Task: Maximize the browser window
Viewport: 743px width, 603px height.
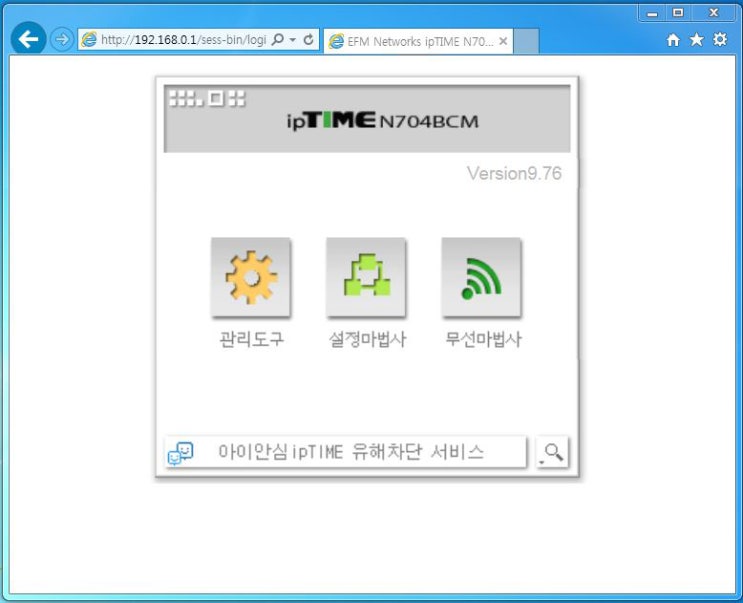Action: point(678,13)
